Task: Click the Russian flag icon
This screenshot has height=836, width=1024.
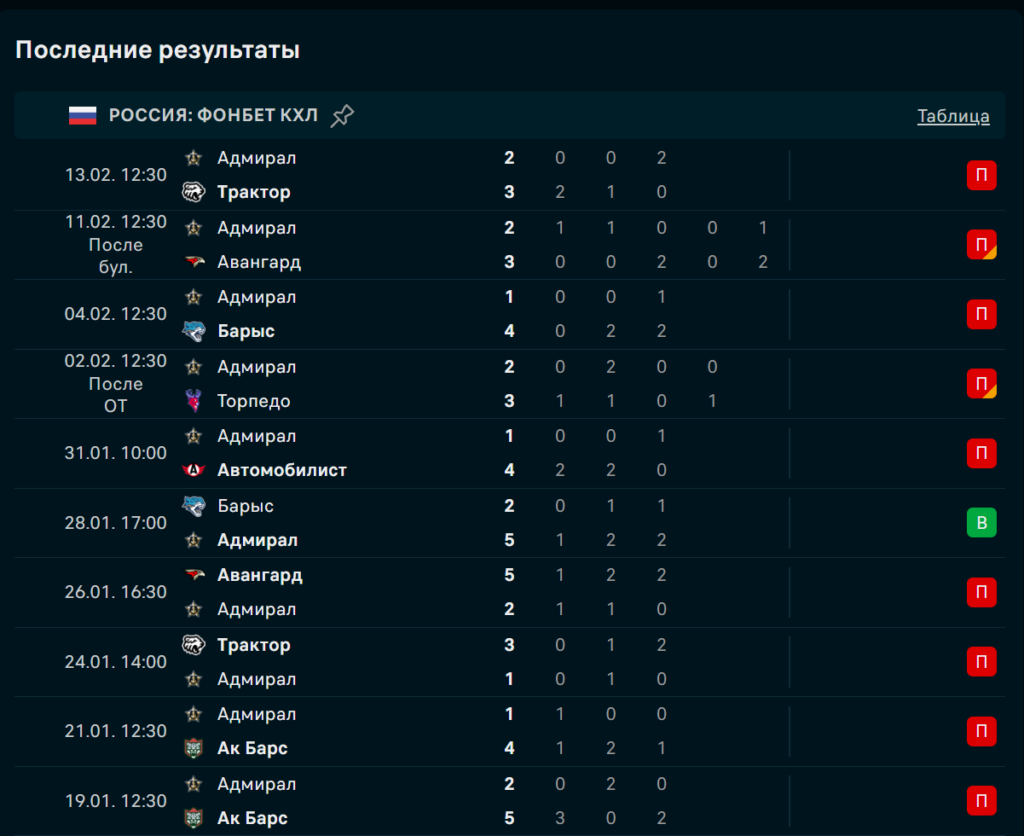Action: click(82, 116)
